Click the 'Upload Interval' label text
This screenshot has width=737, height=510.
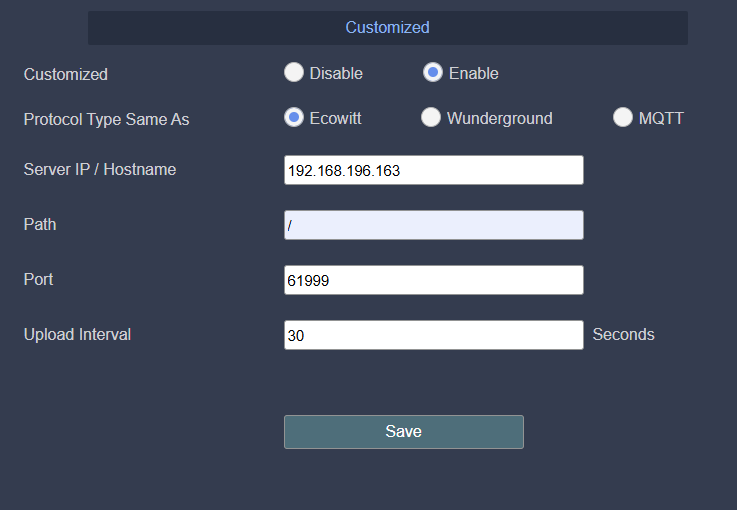[77, 335]
